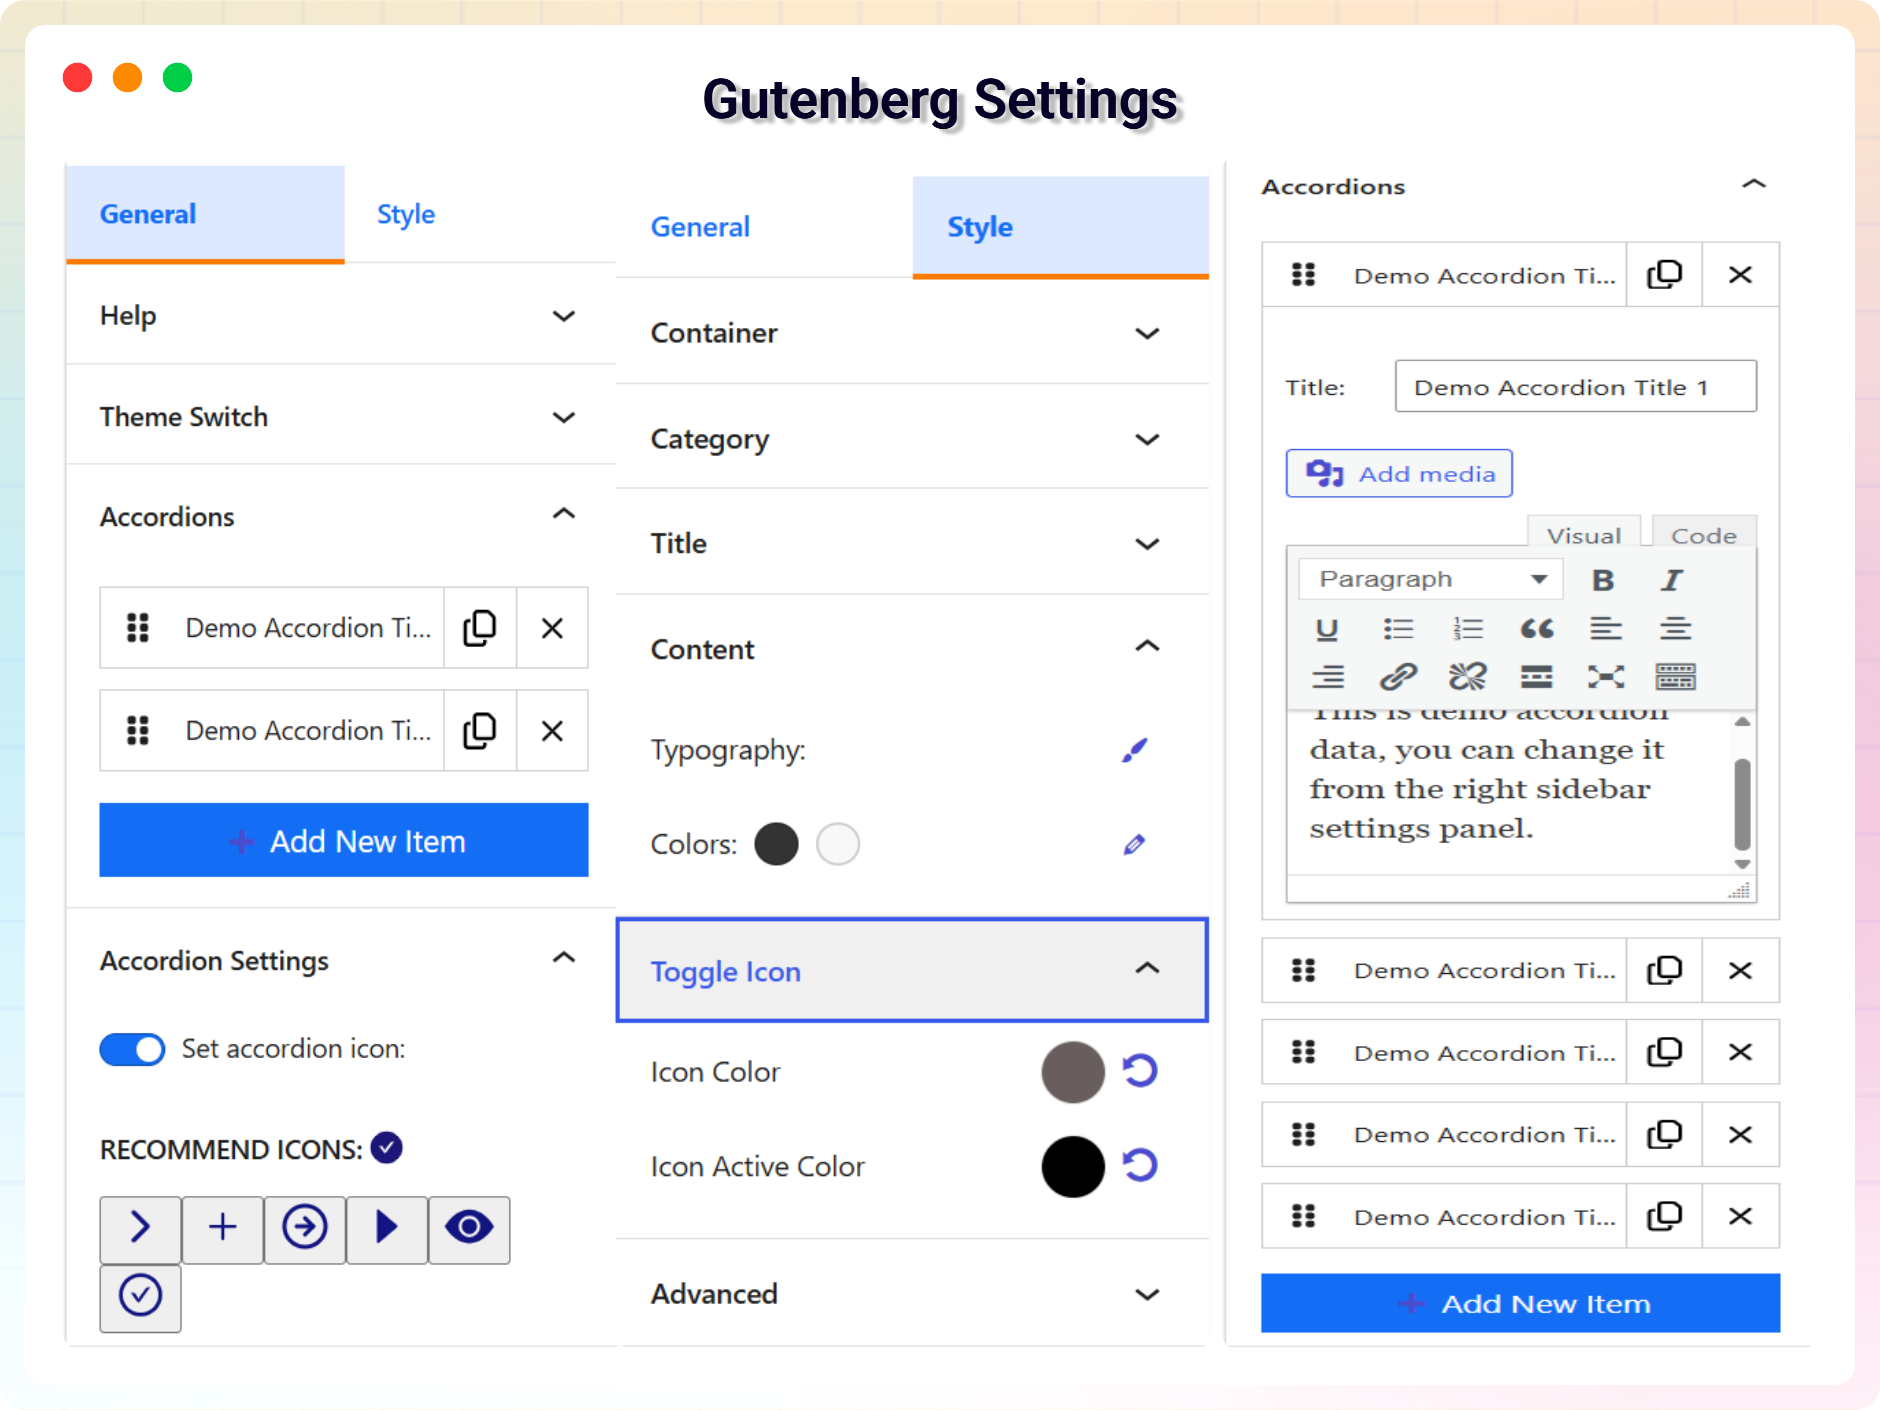
Task: Choose the plus sign recommended icon
Action: (x=222, y=1228)
